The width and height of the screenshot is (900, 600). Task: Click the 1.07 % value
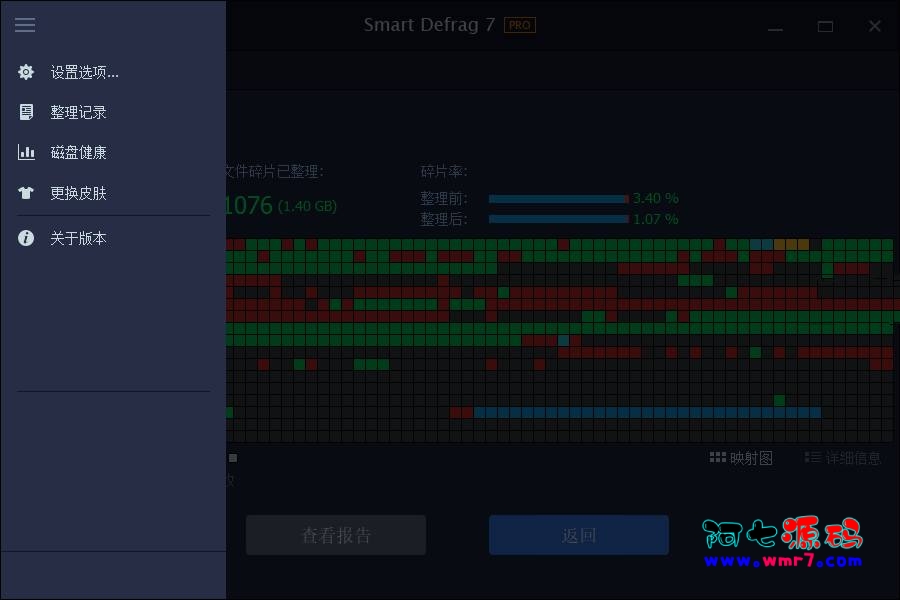pos(655,219)
